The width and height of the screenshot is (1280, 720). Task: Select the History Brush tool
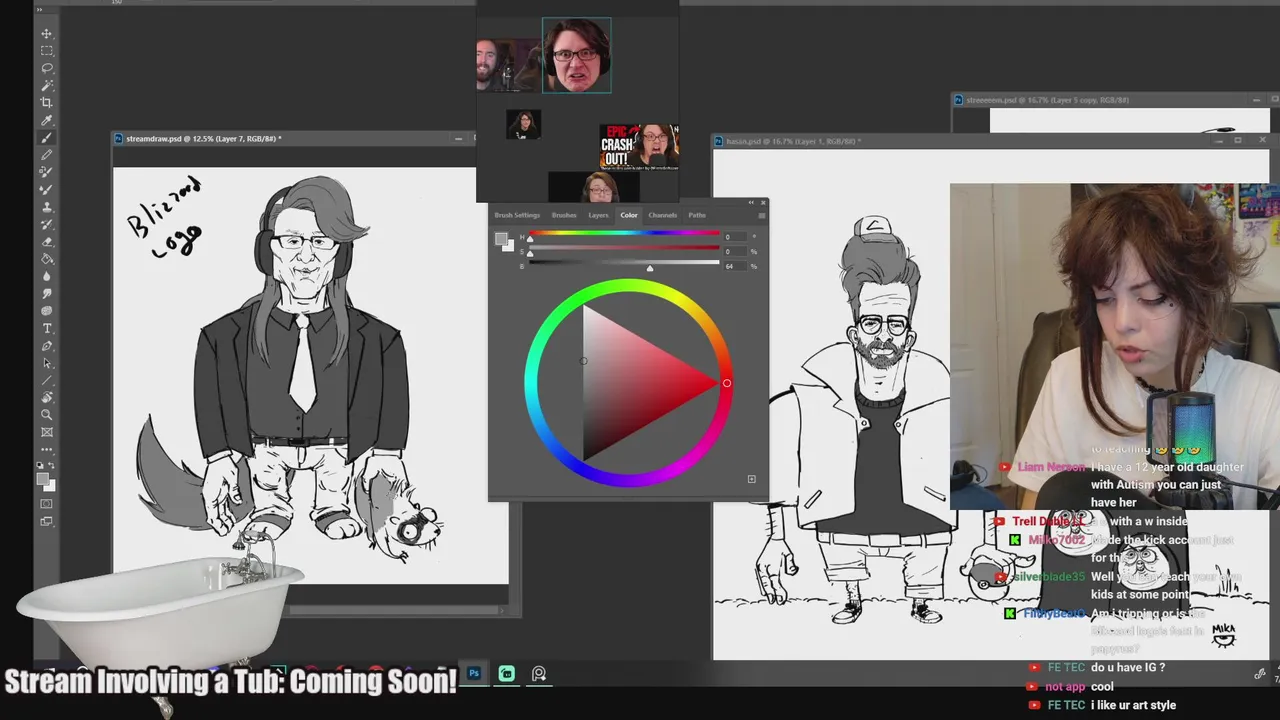[x=47, y=224]
